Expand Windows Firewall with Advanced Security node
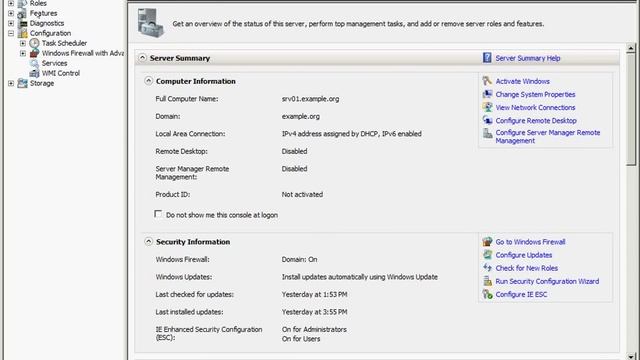Viewport: 640px width, 360px height. click(23, 53)
